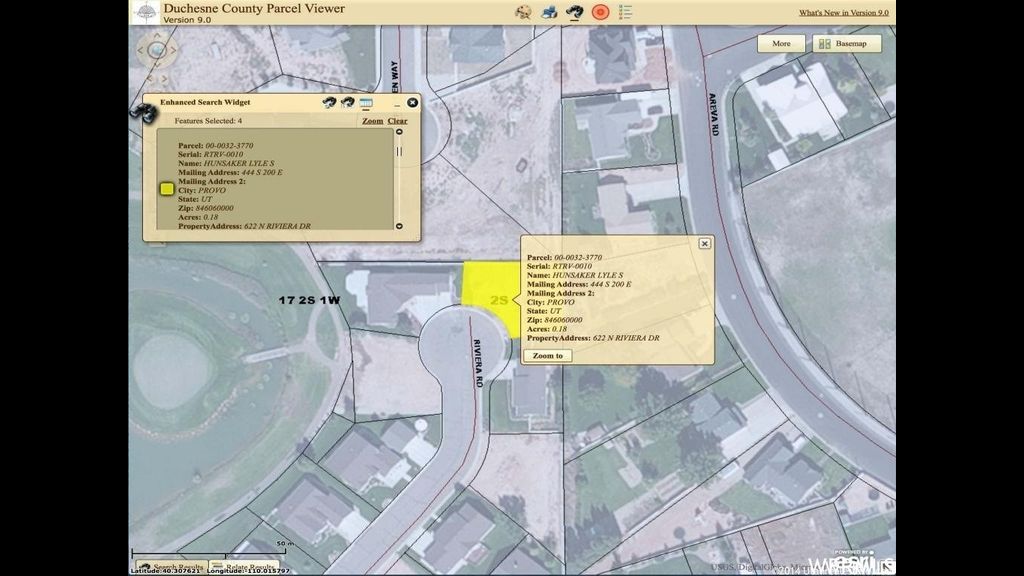Select Parcel 00-0032-3770 in results list
The height and width of the screenshot is (576, 1024).
pos(216,146)
